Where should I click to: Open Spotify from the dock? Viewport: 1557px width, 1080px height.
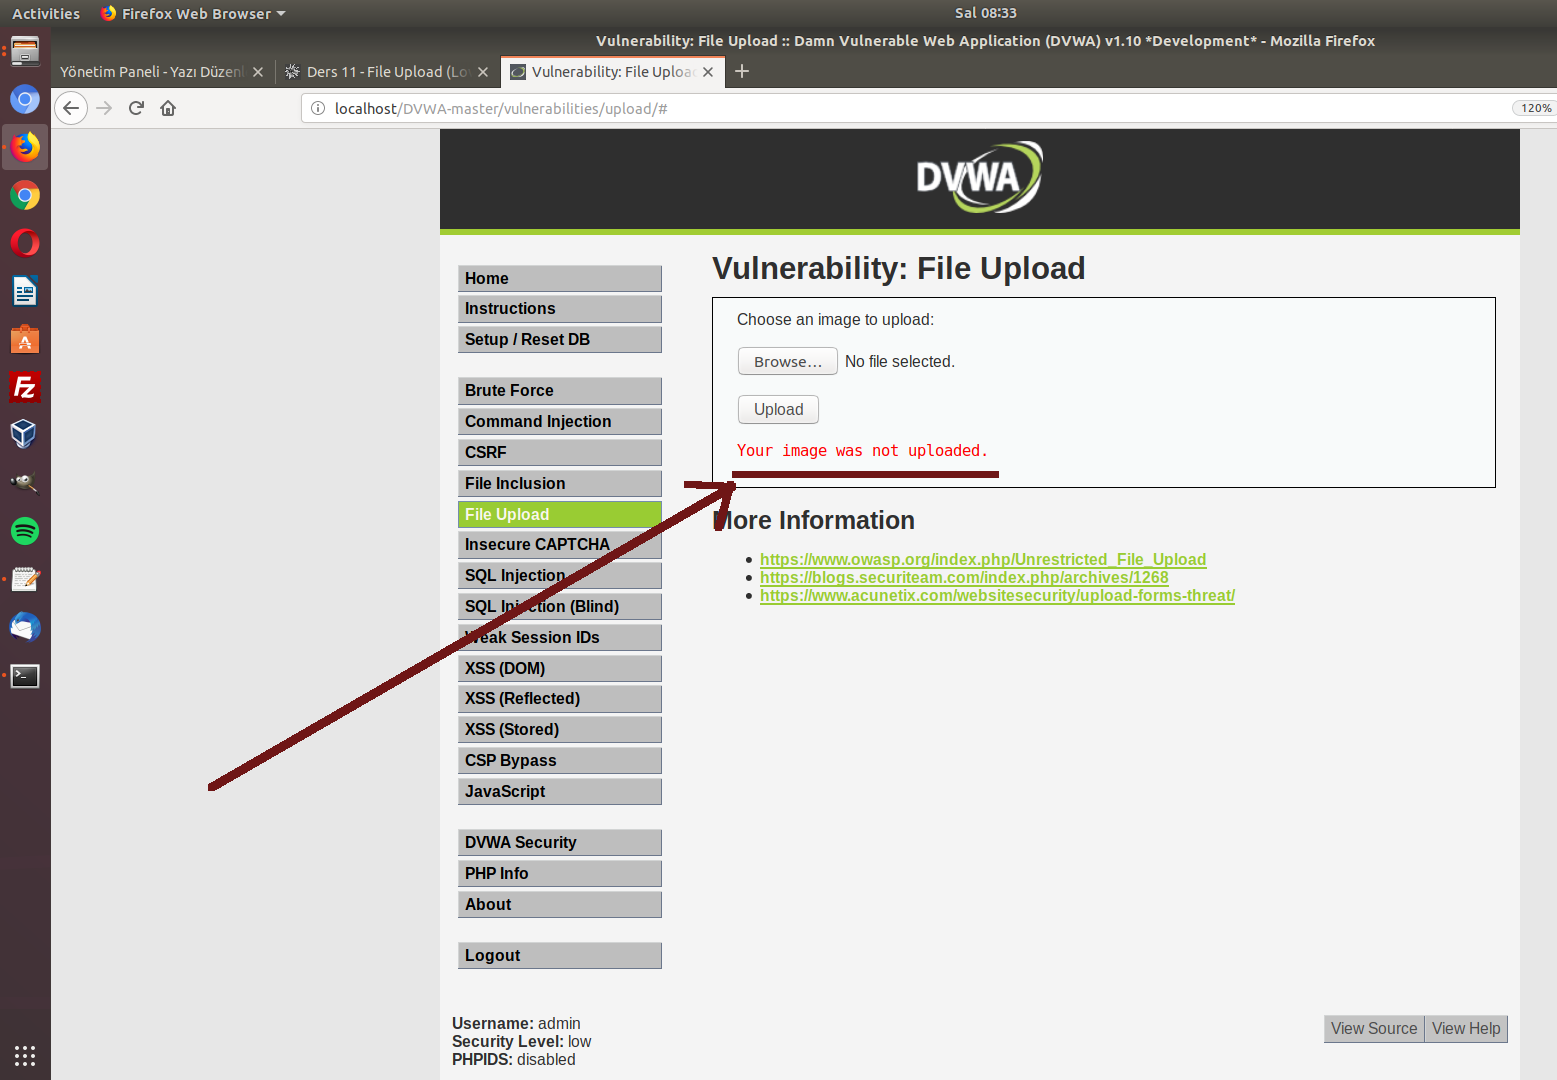click(25, 530)
